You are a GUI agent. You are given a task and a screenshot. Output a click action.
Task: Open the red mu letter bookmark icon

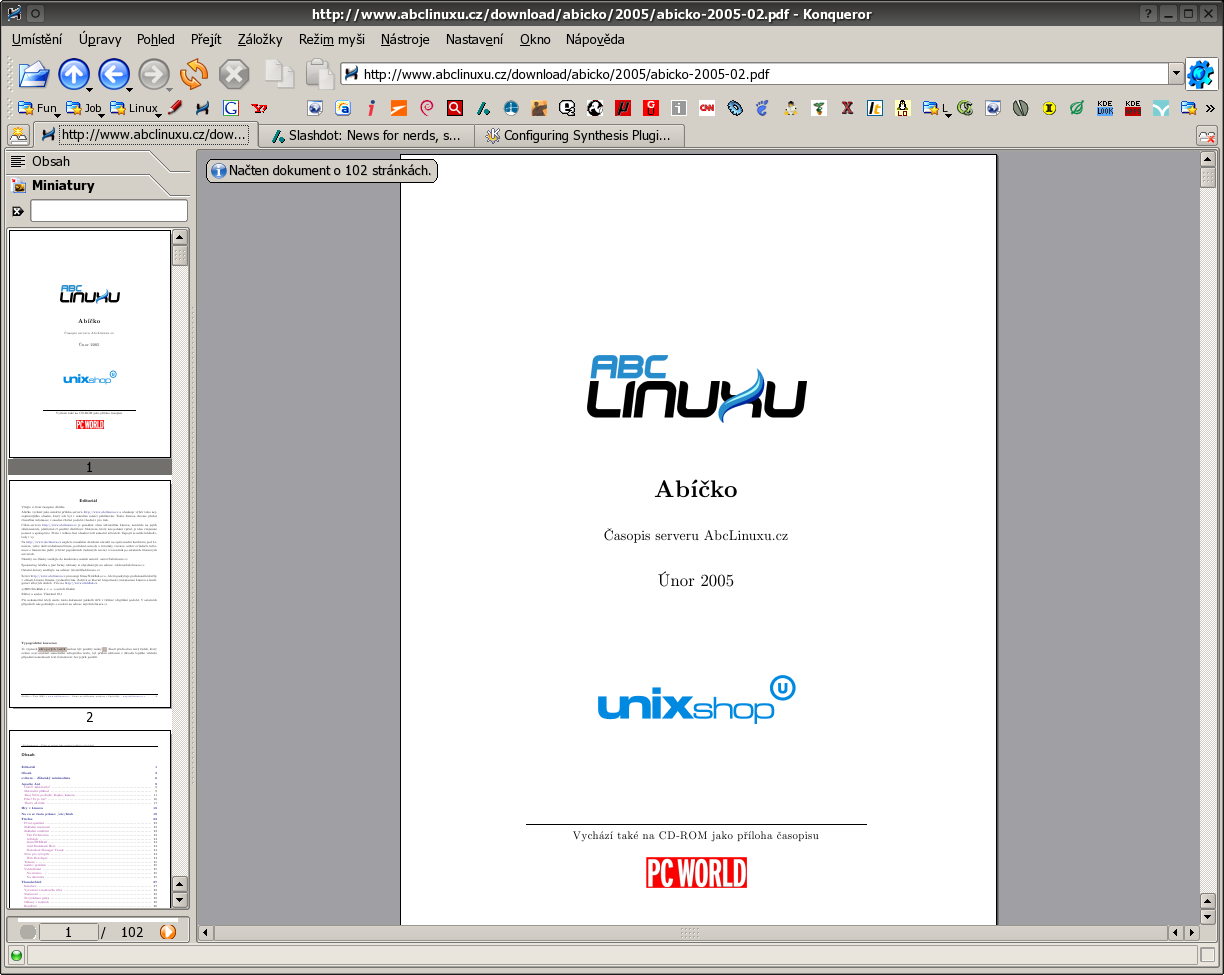tap(623, 108)
